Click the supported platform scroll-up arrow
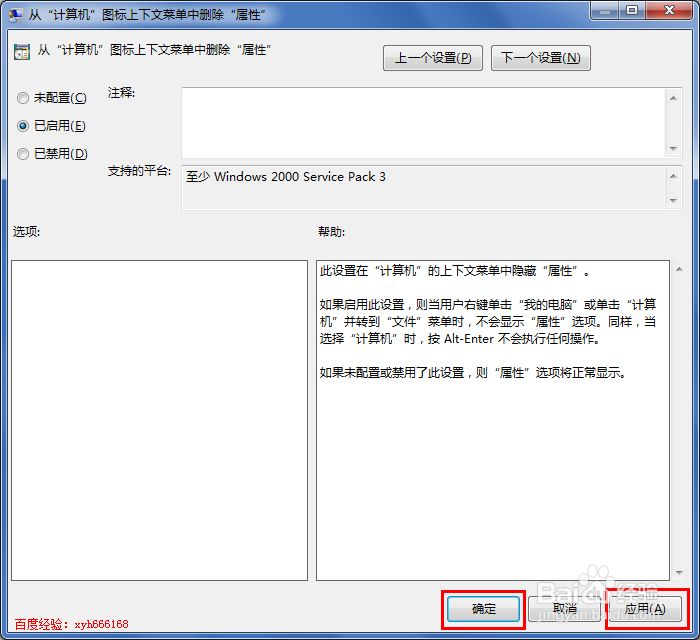Screen dimensions: 700x640 [673, 176]
